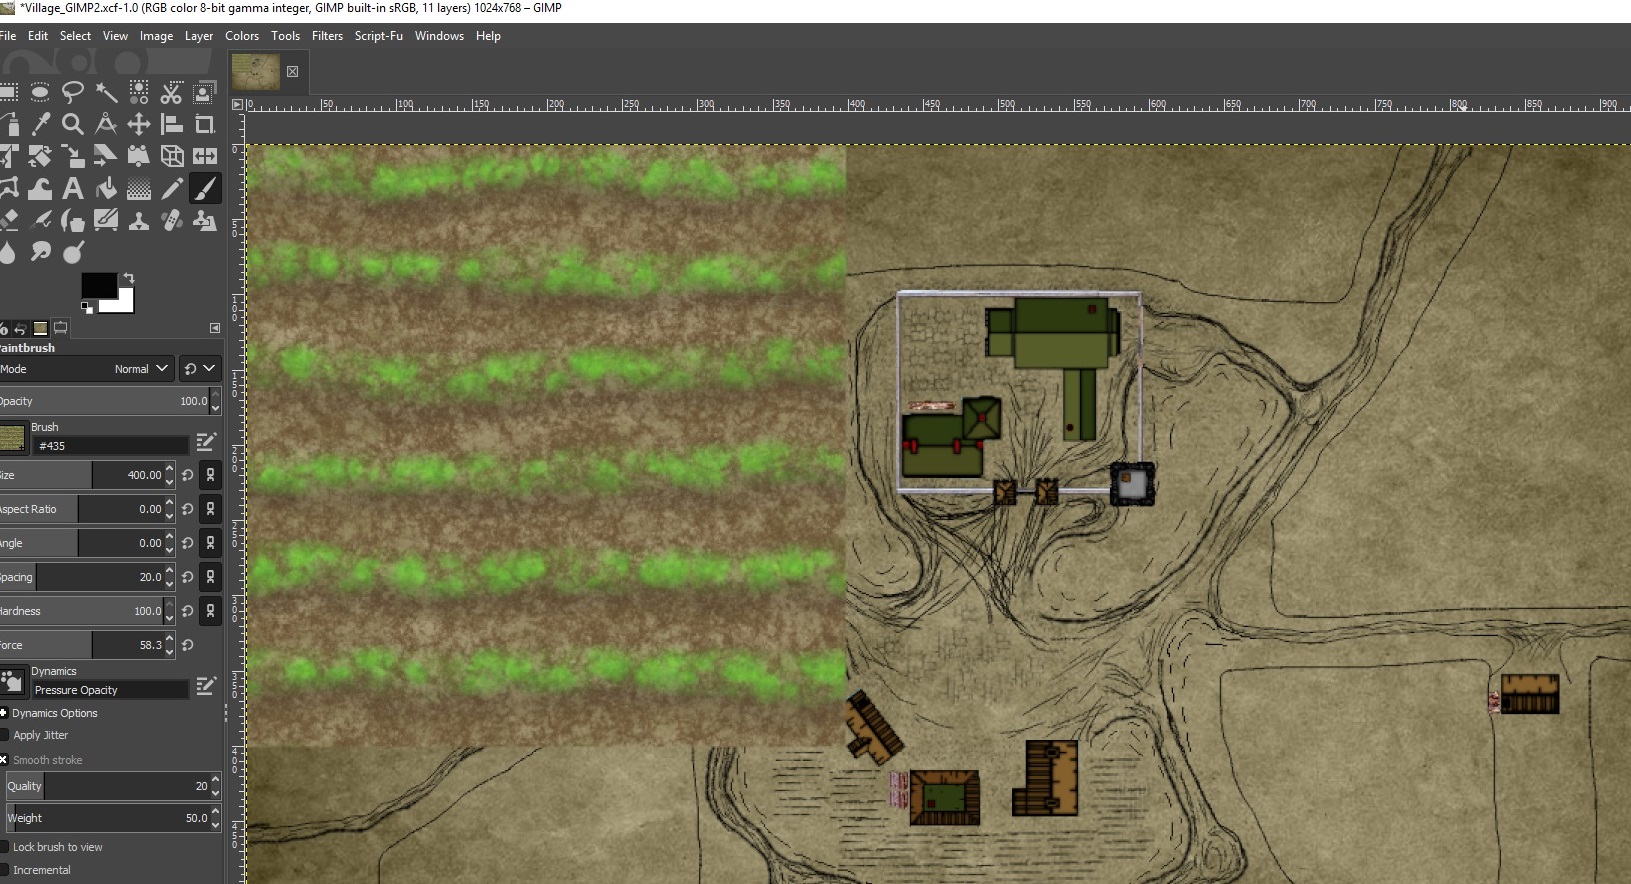Select the Pencil tool
The width and height of the screenshot is (1631, 884).
coord(172,188)
